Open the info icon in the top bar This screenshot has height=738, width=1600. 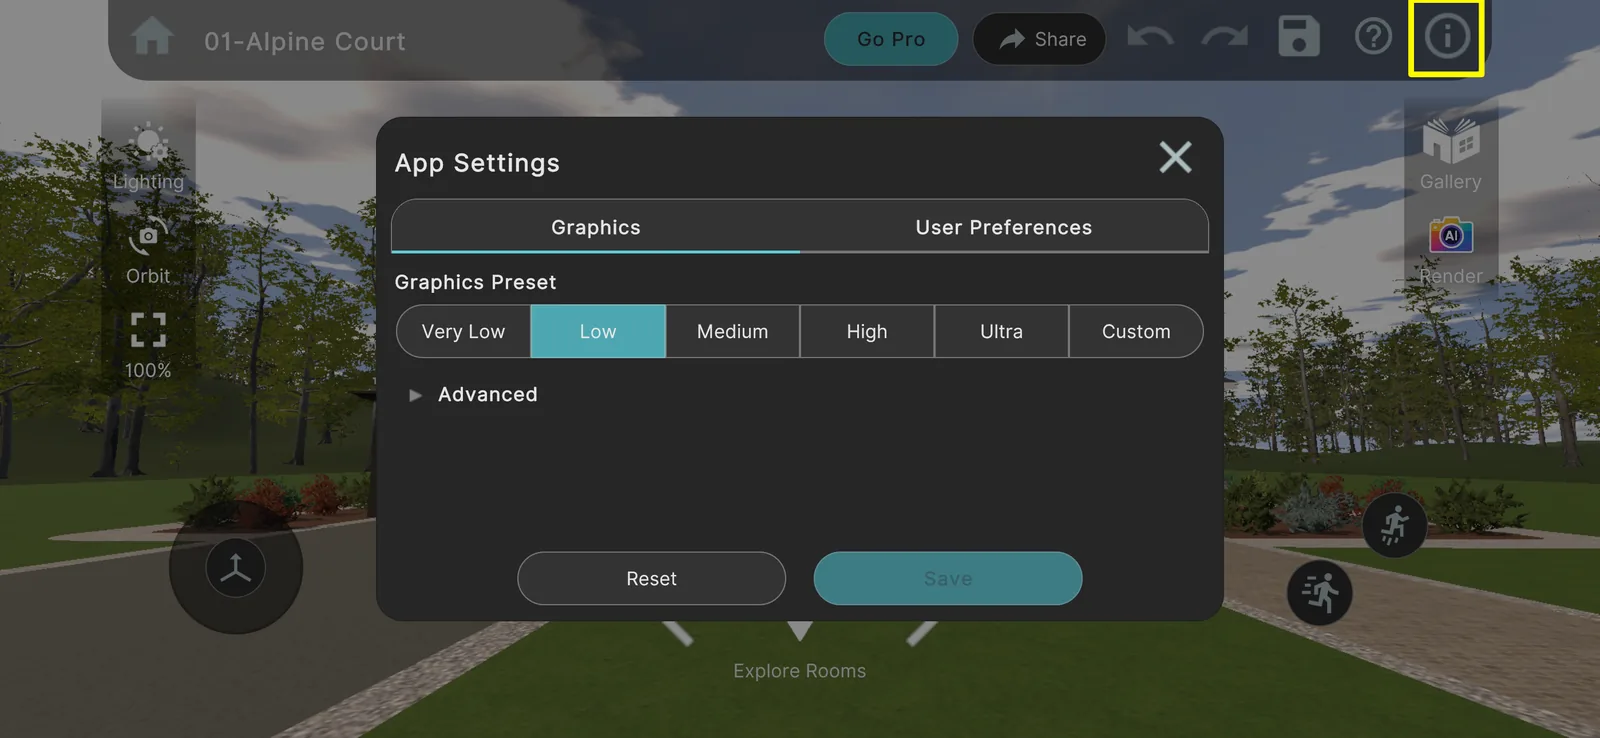1446,37
